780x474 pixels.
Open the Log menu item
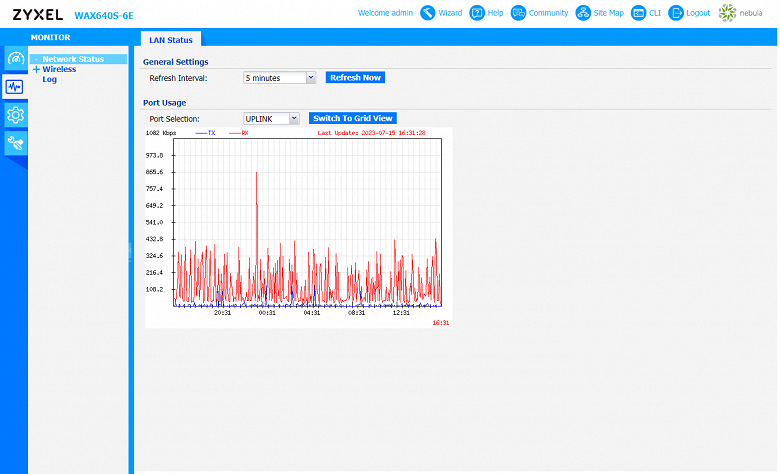(x=49, y=79)
